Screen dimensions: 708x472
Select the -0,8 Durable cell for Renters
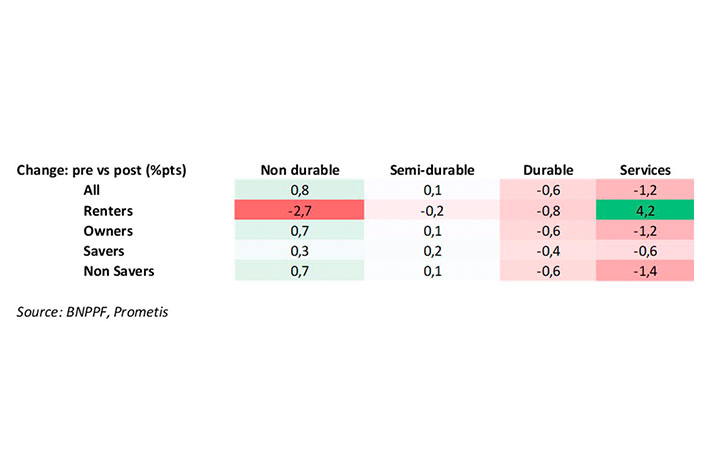(546, 210)
